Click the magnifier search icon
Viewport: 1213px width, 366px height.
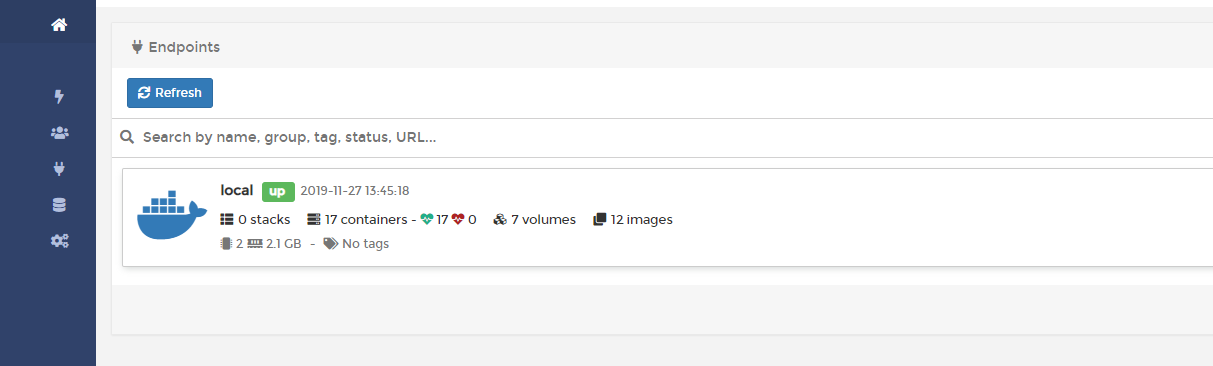[x=127, y=137]
